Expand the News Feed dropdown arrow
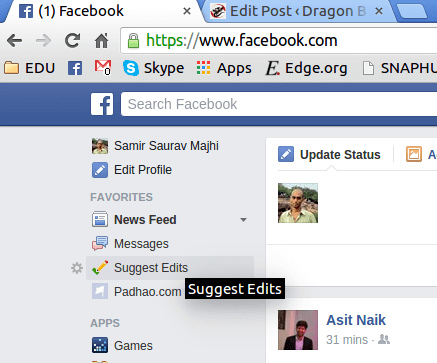Image resolution: width=437 pixels, height=363 pixels. pyautogui.click(x=244, y=220)
